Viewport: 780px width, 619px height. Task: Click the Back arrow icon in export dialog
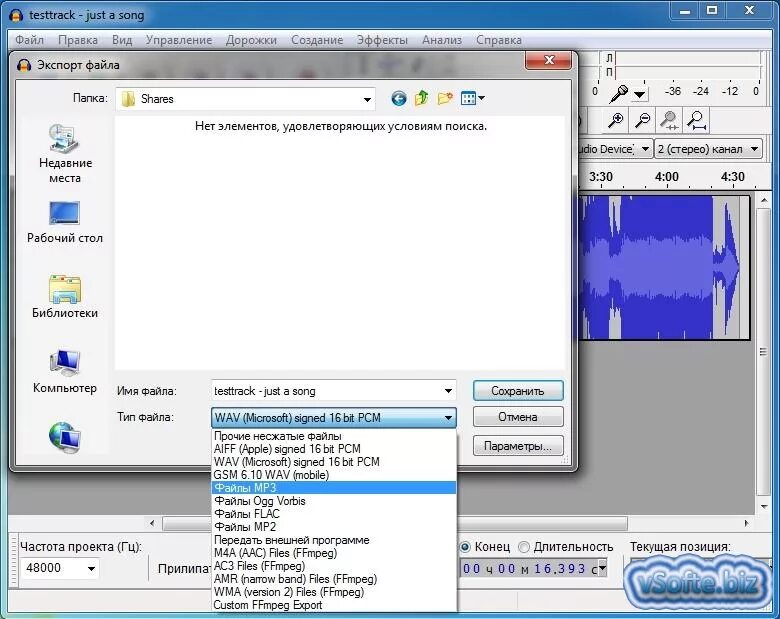[x=398, y=99]
